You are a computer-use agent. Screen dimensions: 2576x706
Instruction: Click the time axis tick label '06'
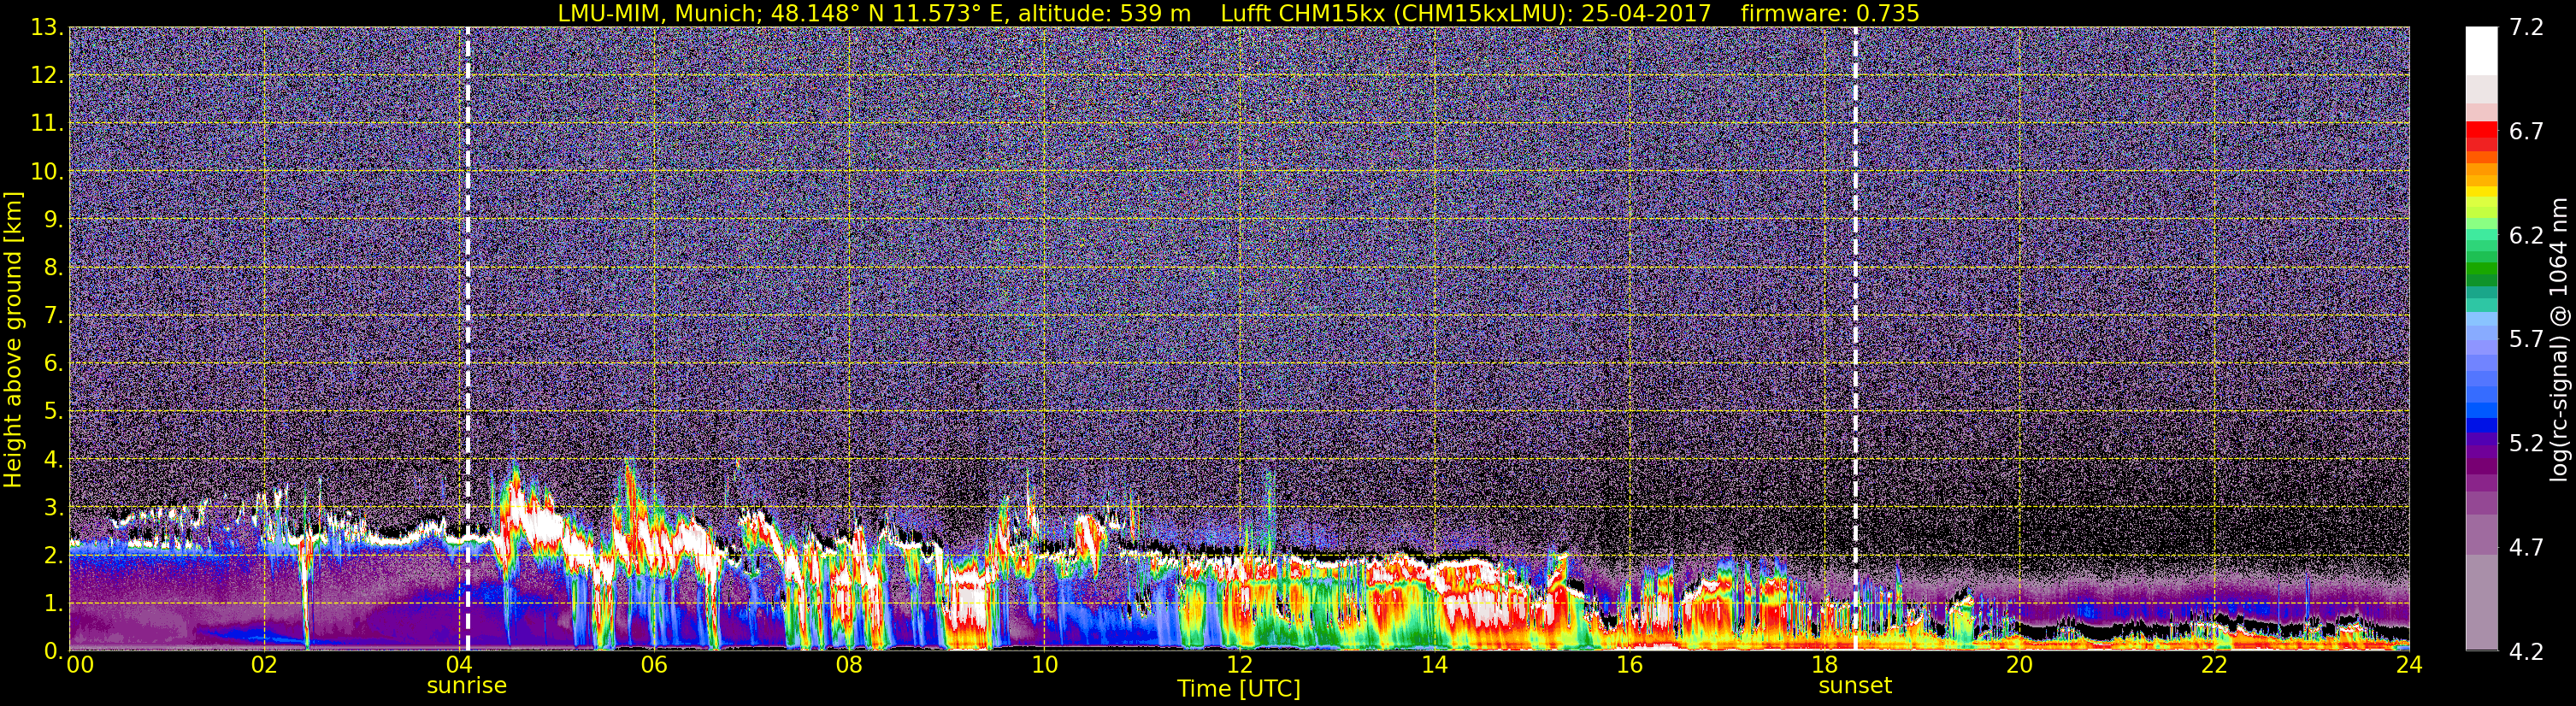point(654,666)
